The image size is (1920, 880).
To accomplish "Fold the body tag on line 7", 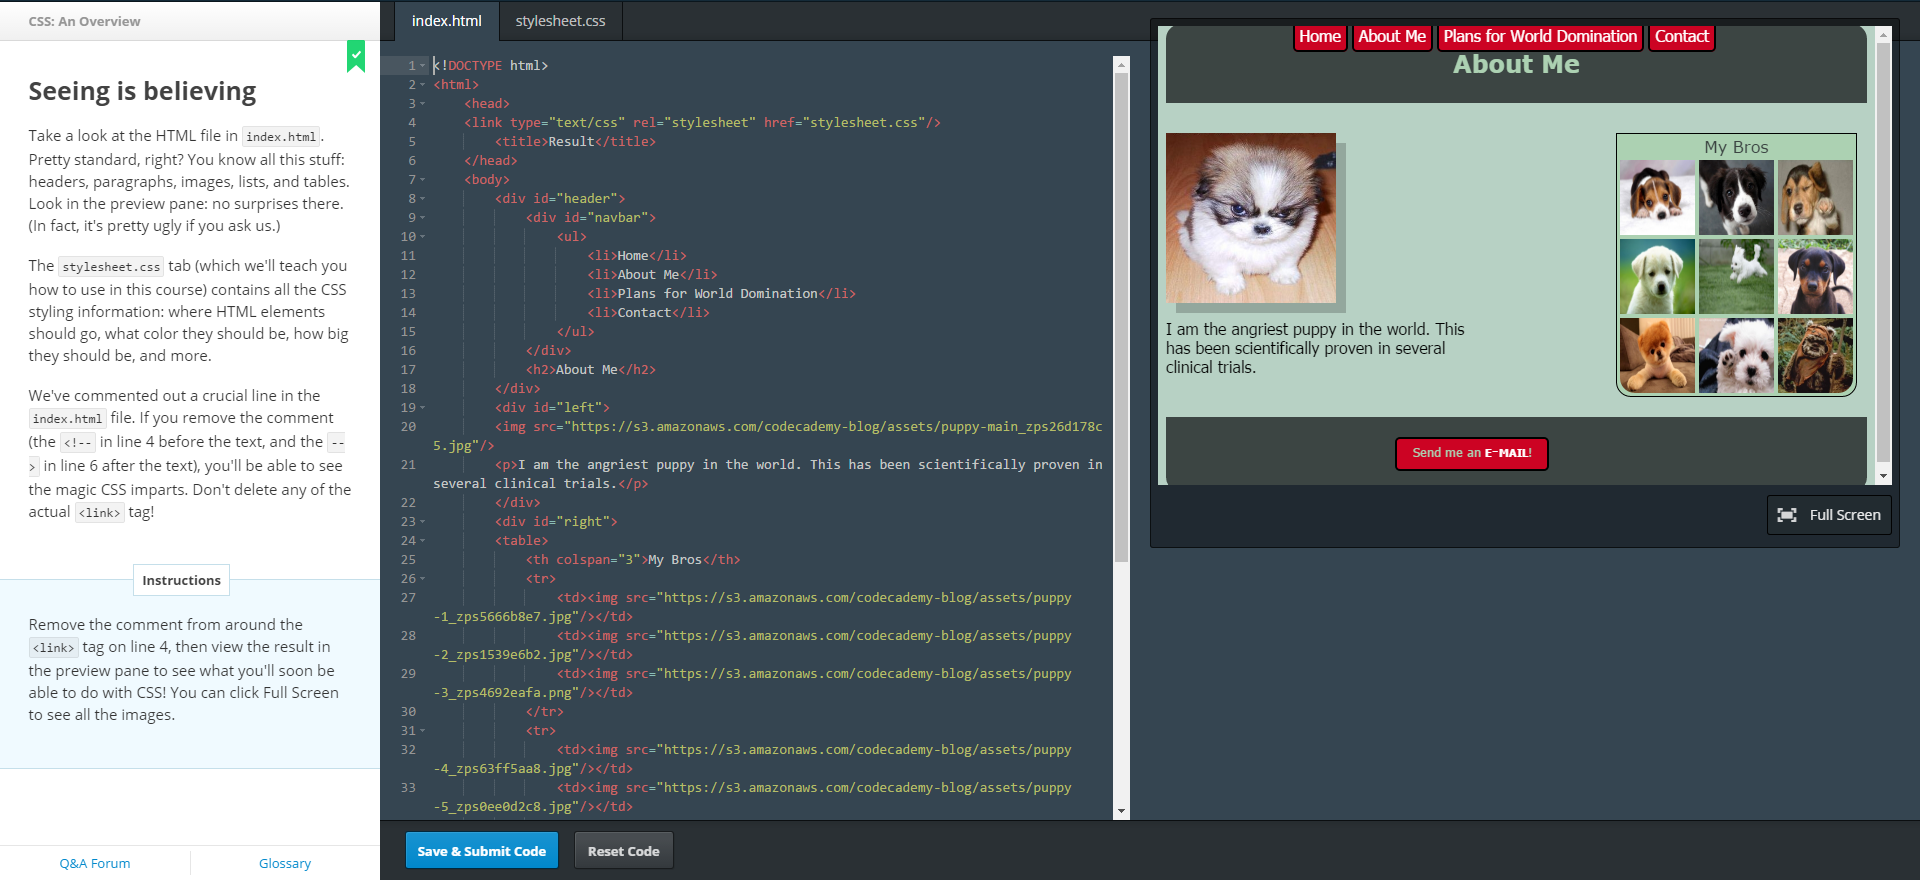I will tap(423, 180).
